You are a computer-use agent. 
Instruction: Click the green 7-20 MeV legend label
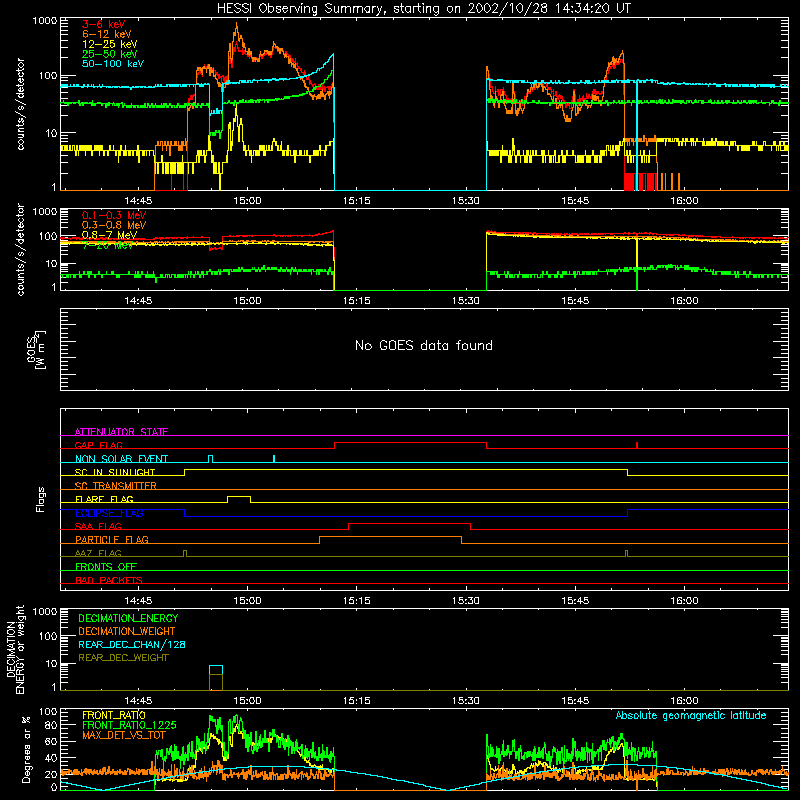click(107, 245)
